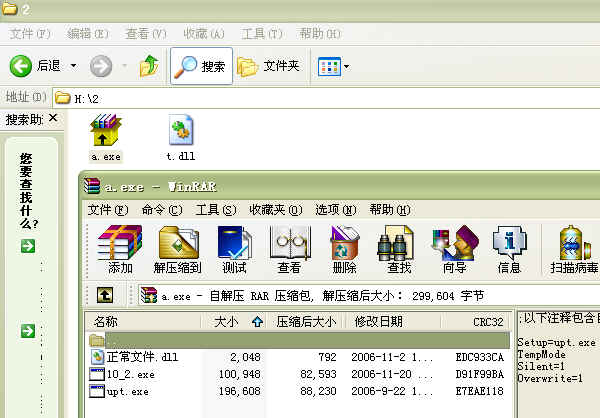Screen dimensions: 600x418
Task: Click the TempMode comment line
Action: (x=541, y=354)
